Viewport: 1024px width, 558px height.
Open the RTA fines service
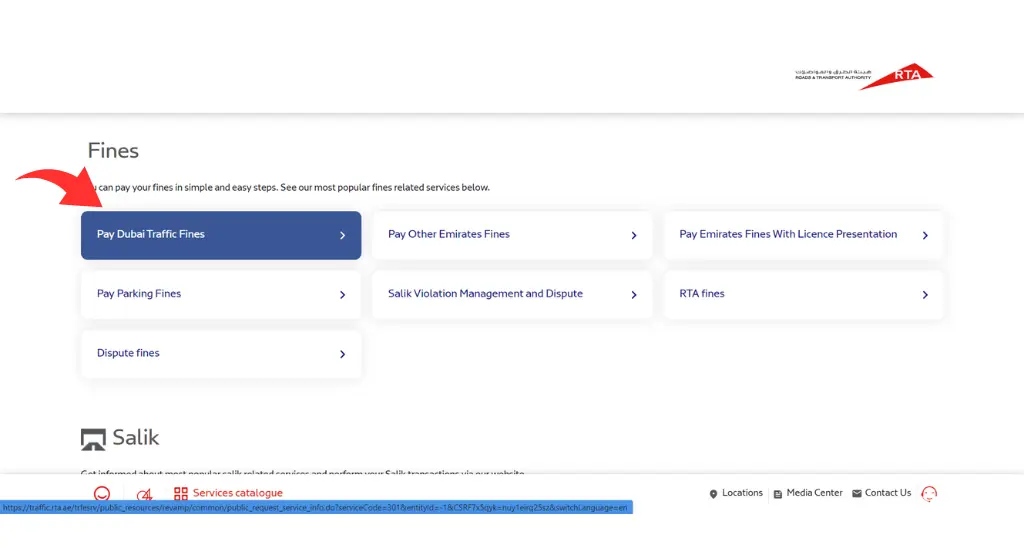click(x=803, y=295)
